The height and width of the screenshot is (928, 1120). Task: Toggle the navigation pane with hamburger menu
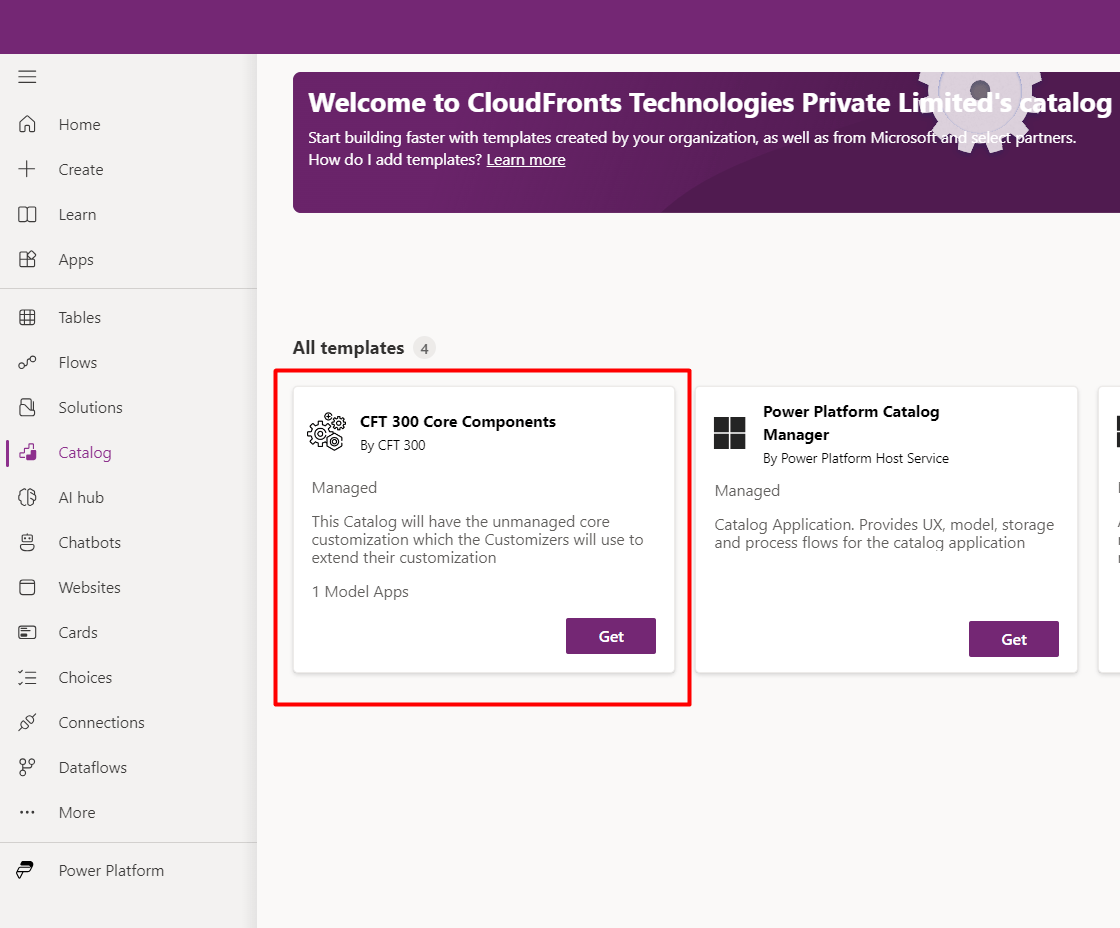coord(27,76)
